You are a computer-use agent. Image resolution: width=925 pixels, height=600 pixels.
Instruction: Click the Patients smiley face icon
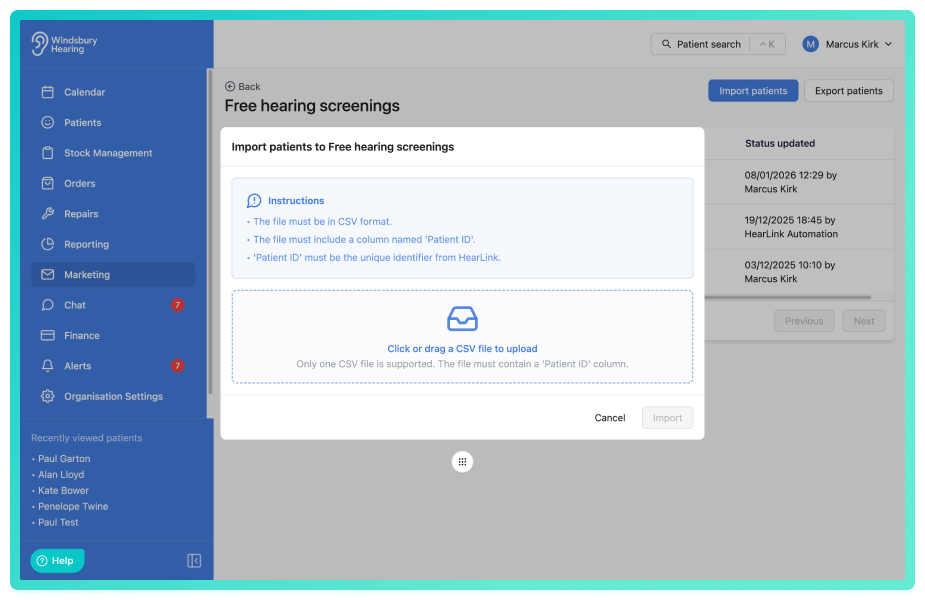click(48, 122)
